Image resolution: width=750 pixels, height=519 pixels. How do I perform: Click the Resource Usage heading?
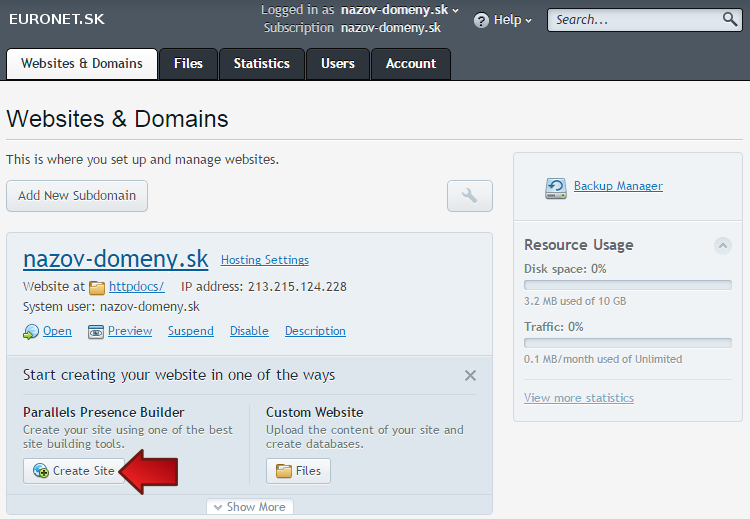(579, 245)
